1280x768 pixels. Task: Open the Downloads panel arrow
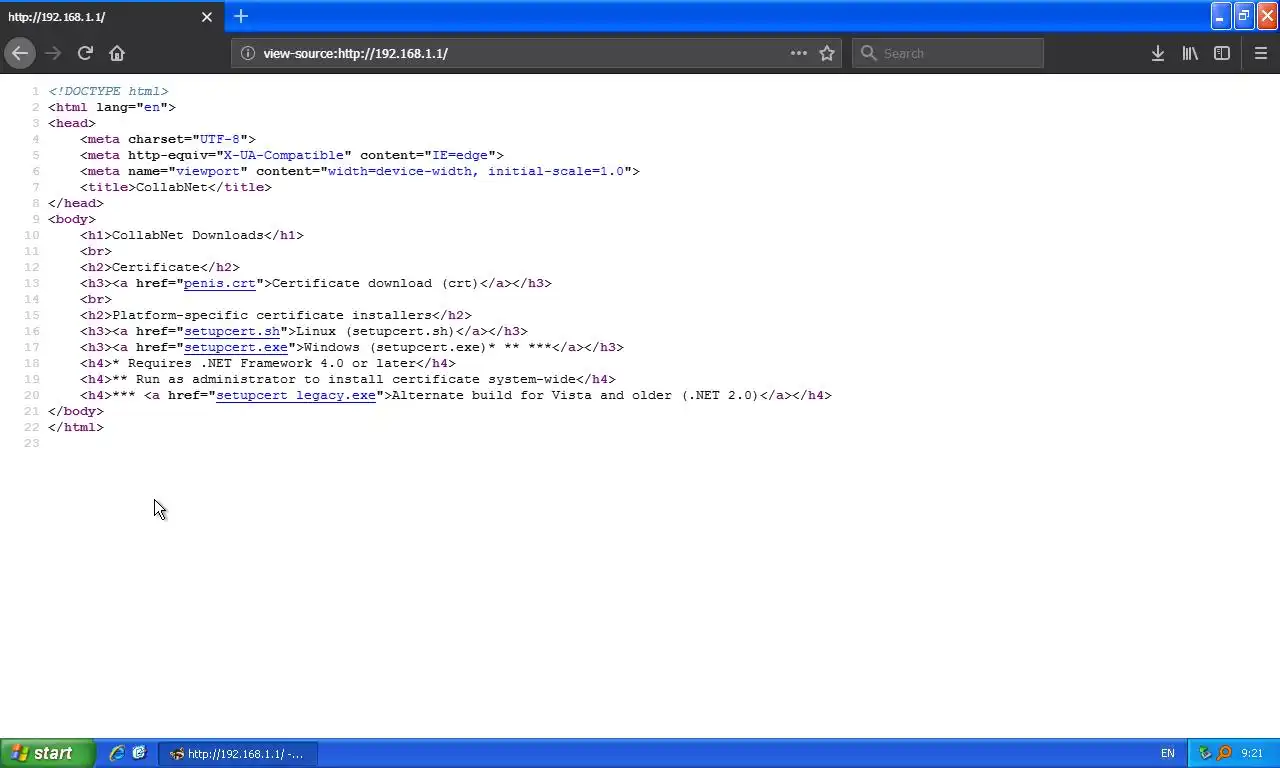click(x=1158, y=53)
